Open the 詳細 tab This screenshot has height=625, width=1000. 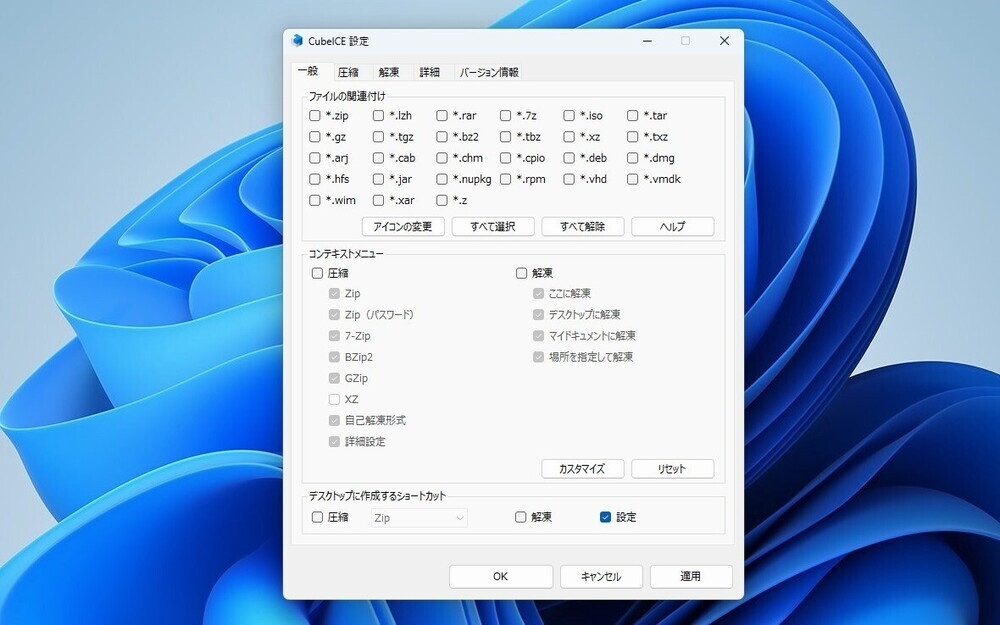pyautogui.click(x=430, y=72)
